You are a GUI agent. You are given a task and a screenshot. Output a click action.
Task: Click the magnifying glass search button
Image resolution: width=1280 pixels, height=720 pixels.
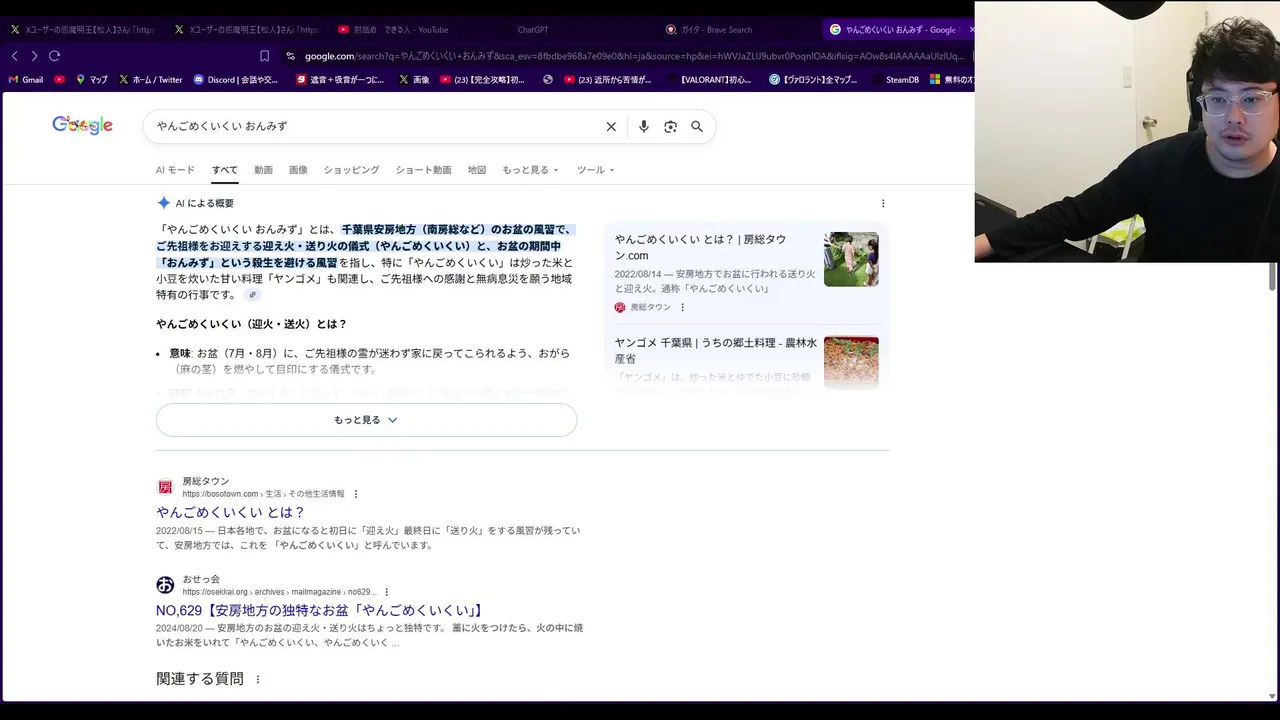(697, 127)
